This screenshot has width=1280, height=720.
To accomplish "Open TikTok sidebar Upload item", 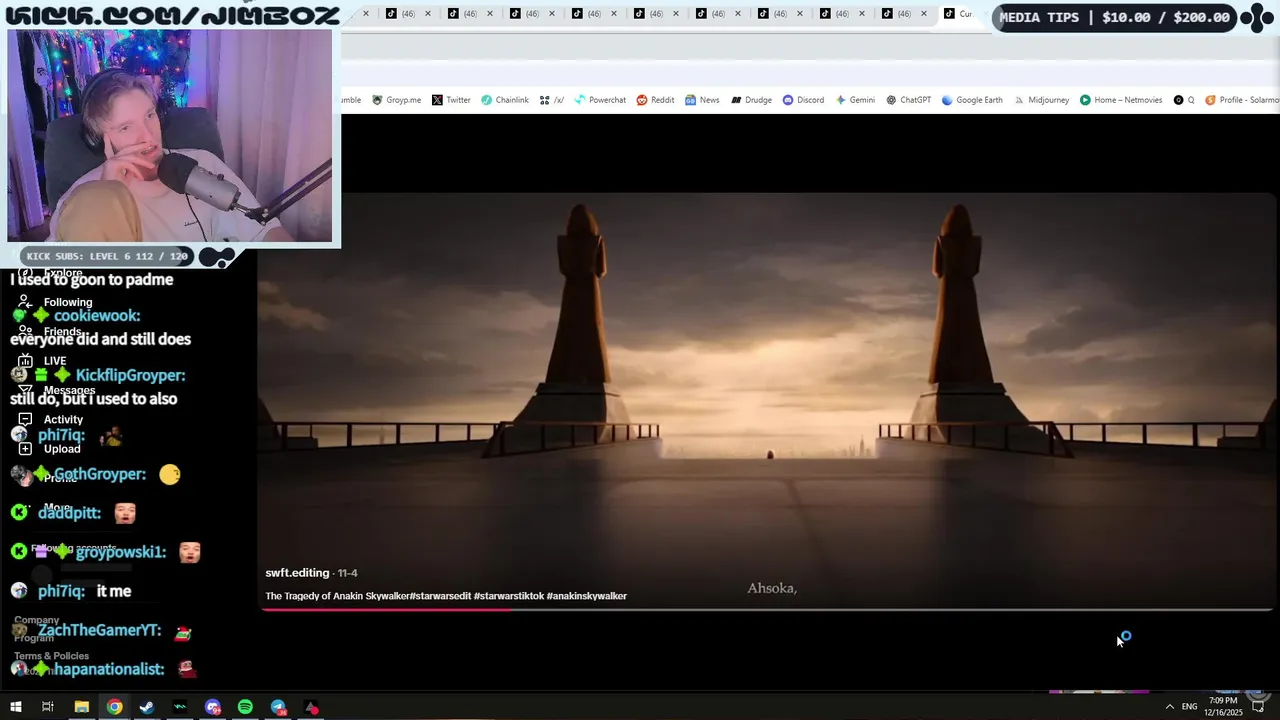I will (x=49, y=449).
